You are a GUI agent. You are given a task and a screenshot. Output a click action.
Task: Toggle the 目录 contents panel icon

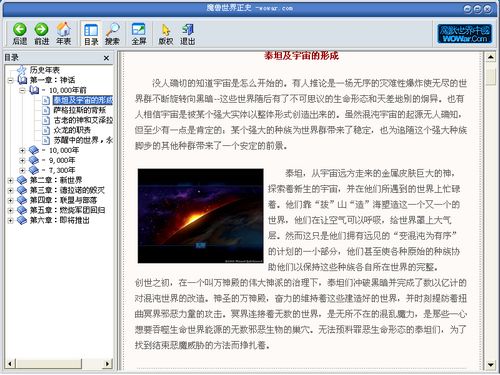[91, 30]
